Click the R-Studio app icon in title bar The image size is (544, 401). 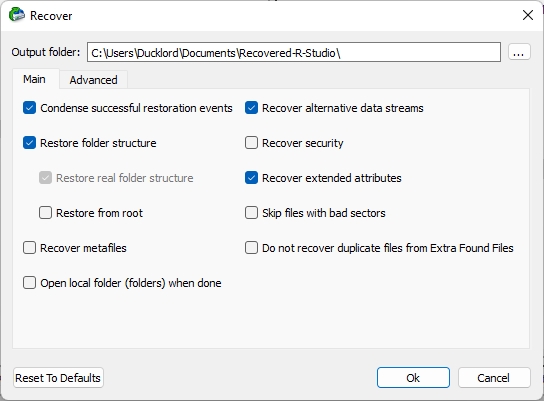[x=17, y=15]
